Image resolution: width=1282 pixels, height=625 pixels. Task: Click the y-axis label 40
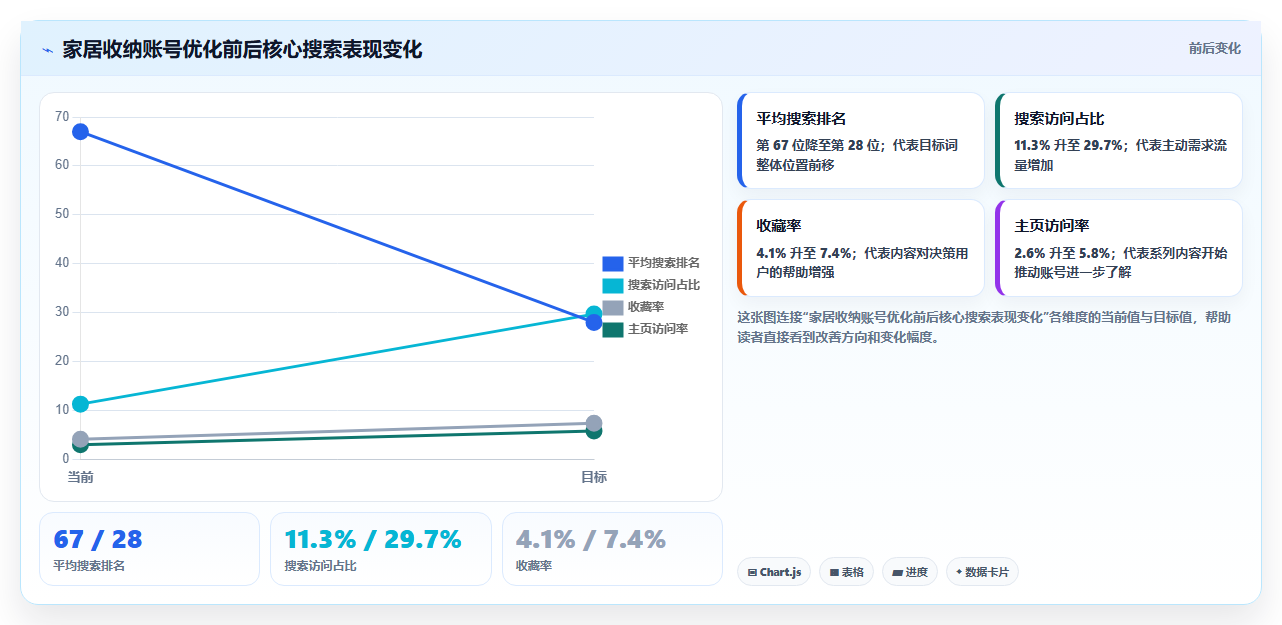coord(62,263)
